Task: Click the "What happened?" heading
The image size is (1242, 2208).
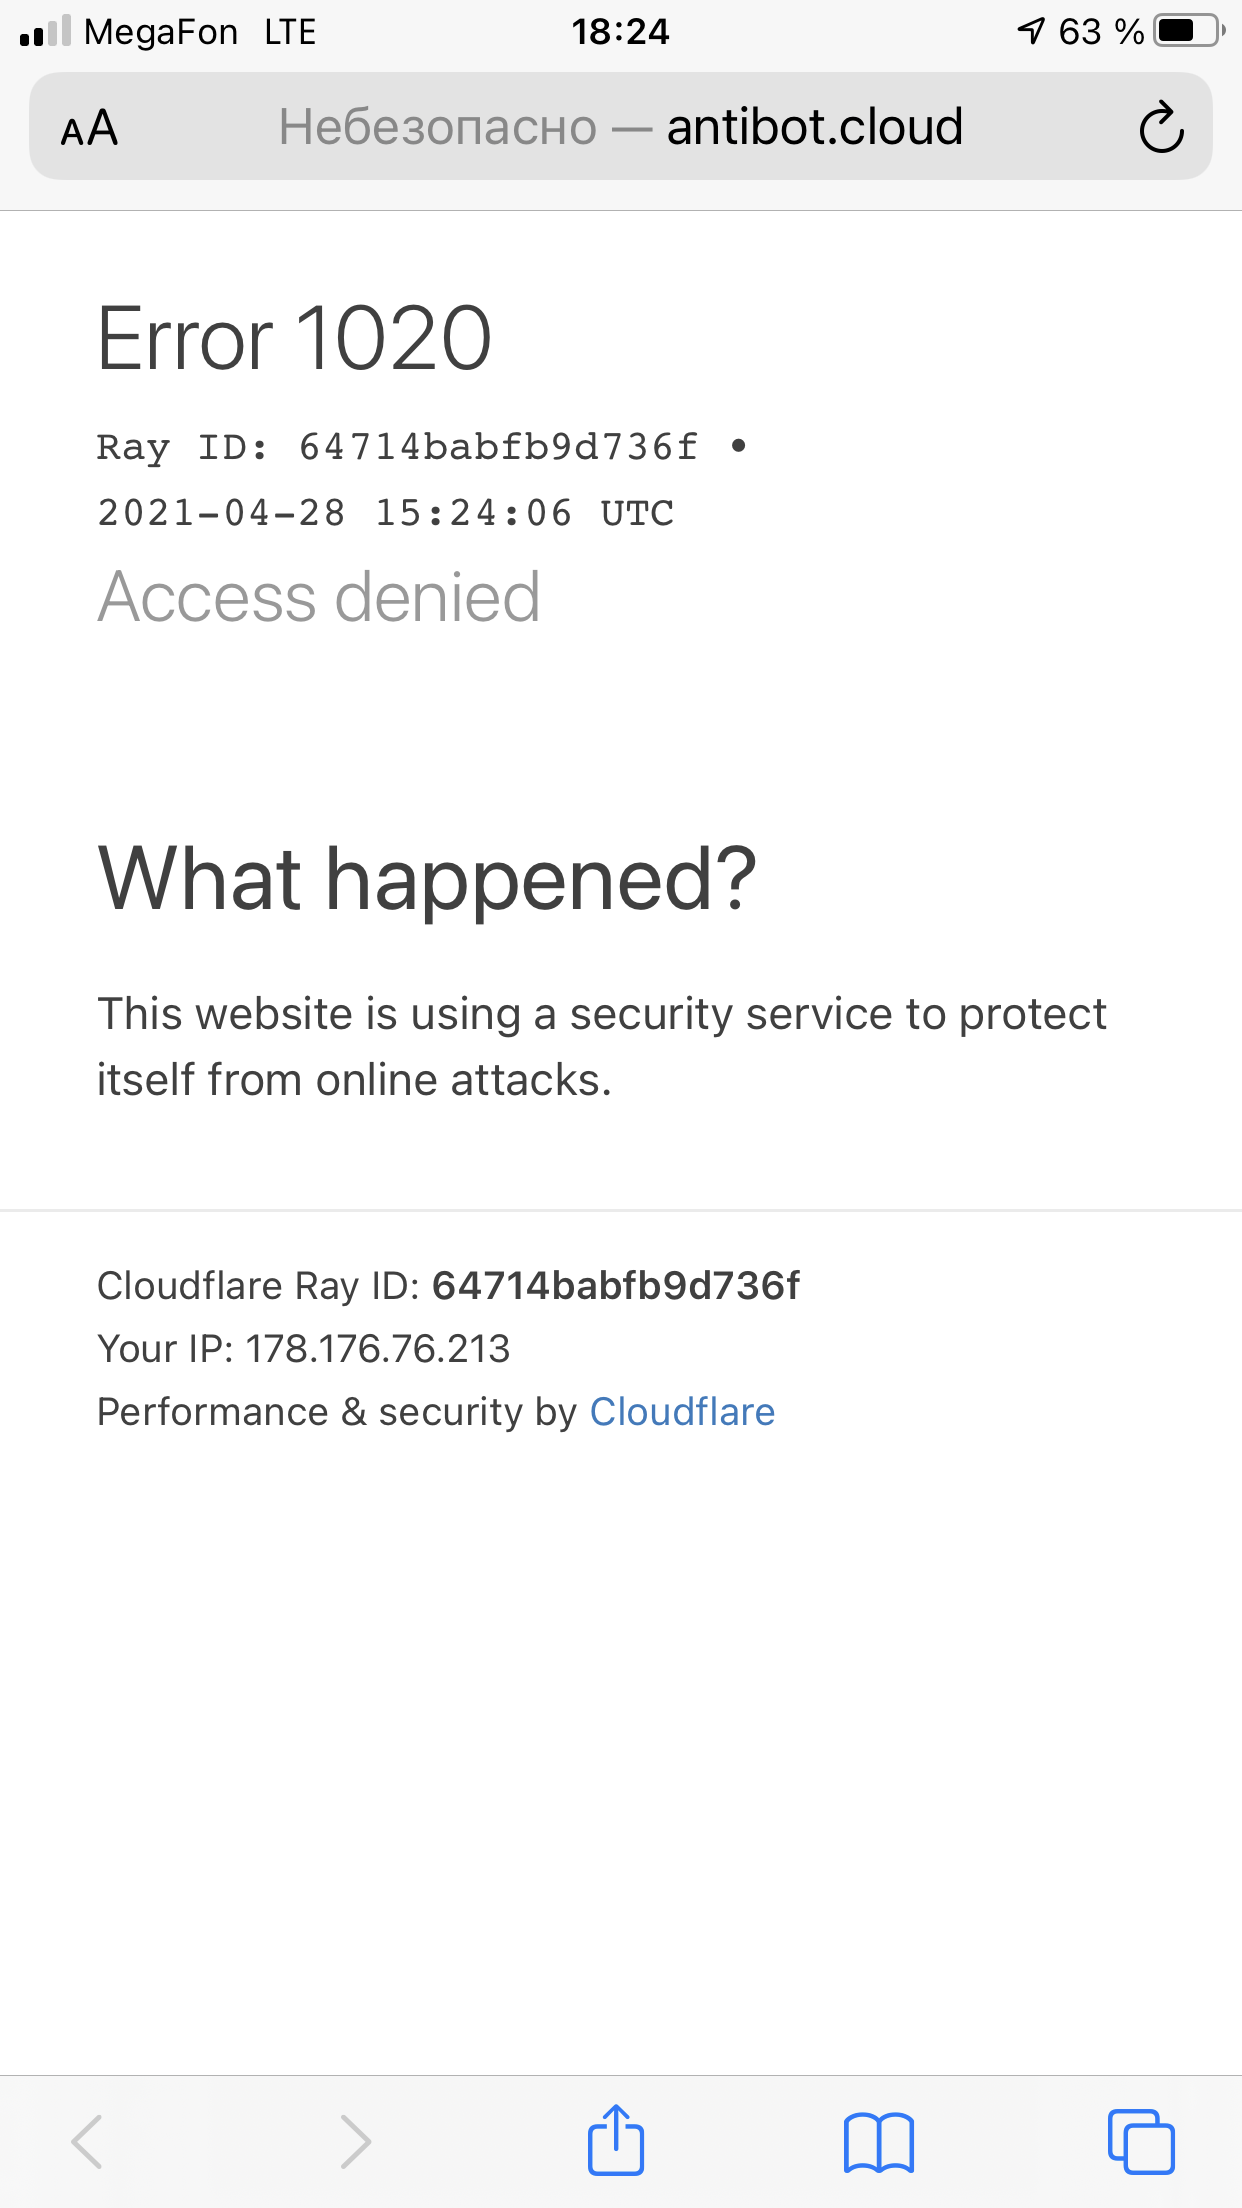Action: click(x=427, y=879)
